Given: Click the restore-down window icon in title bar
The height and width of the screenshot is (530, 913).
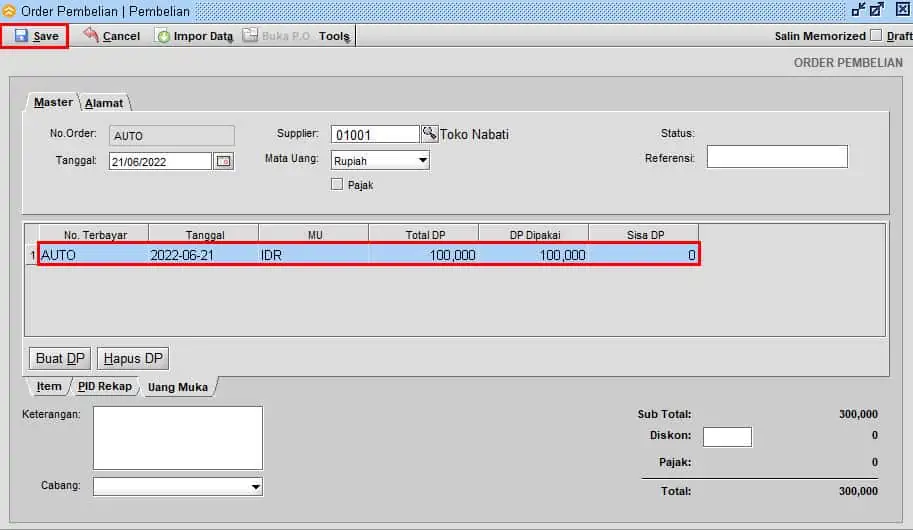Looking at the screenshot, I should coord(858,9).
